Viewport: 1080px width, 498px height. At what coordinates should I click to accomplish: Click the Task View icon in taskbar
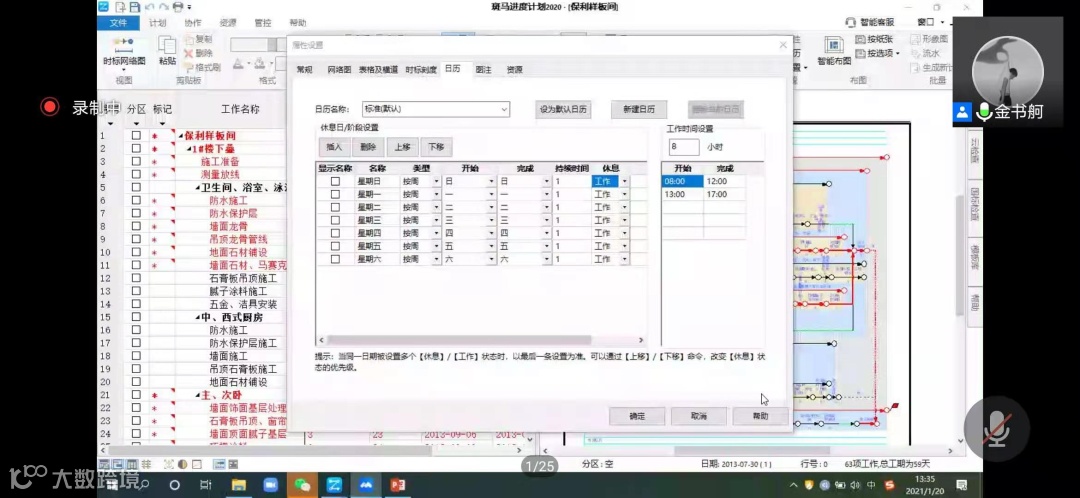point(206,485)
